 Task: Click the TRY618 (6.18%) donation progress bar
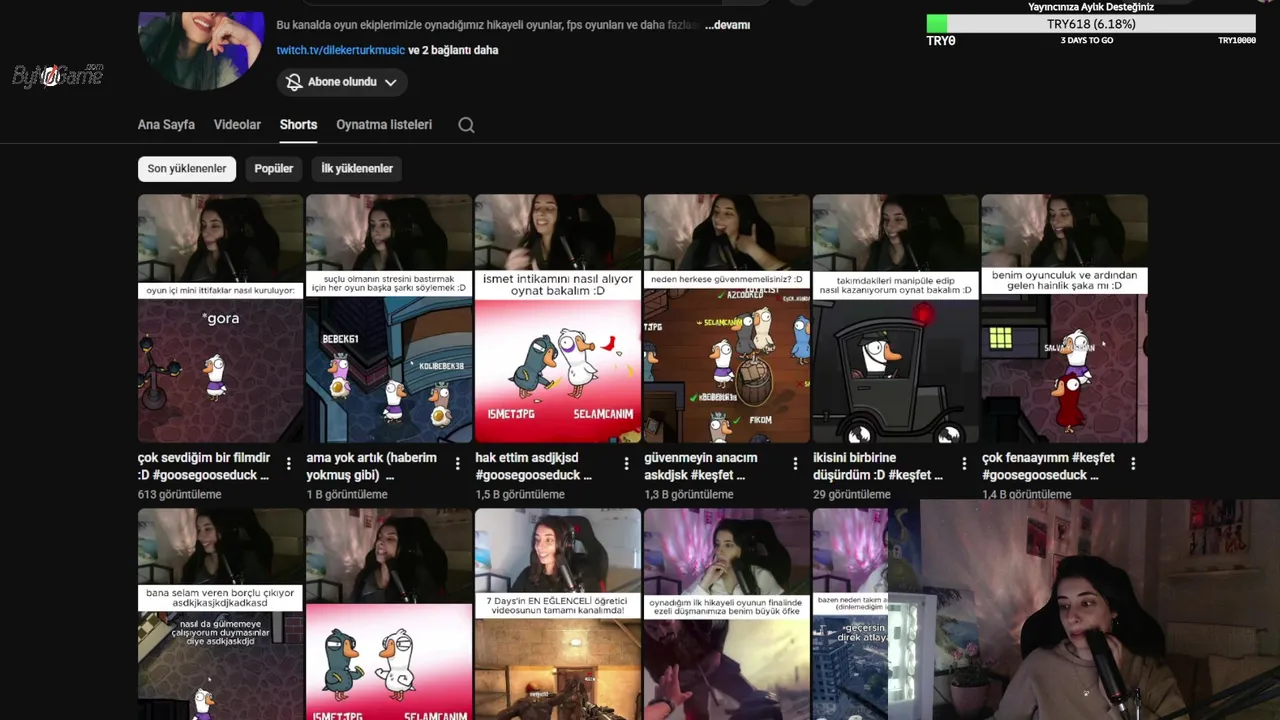pyautogui.click(x=1091, y=24)
